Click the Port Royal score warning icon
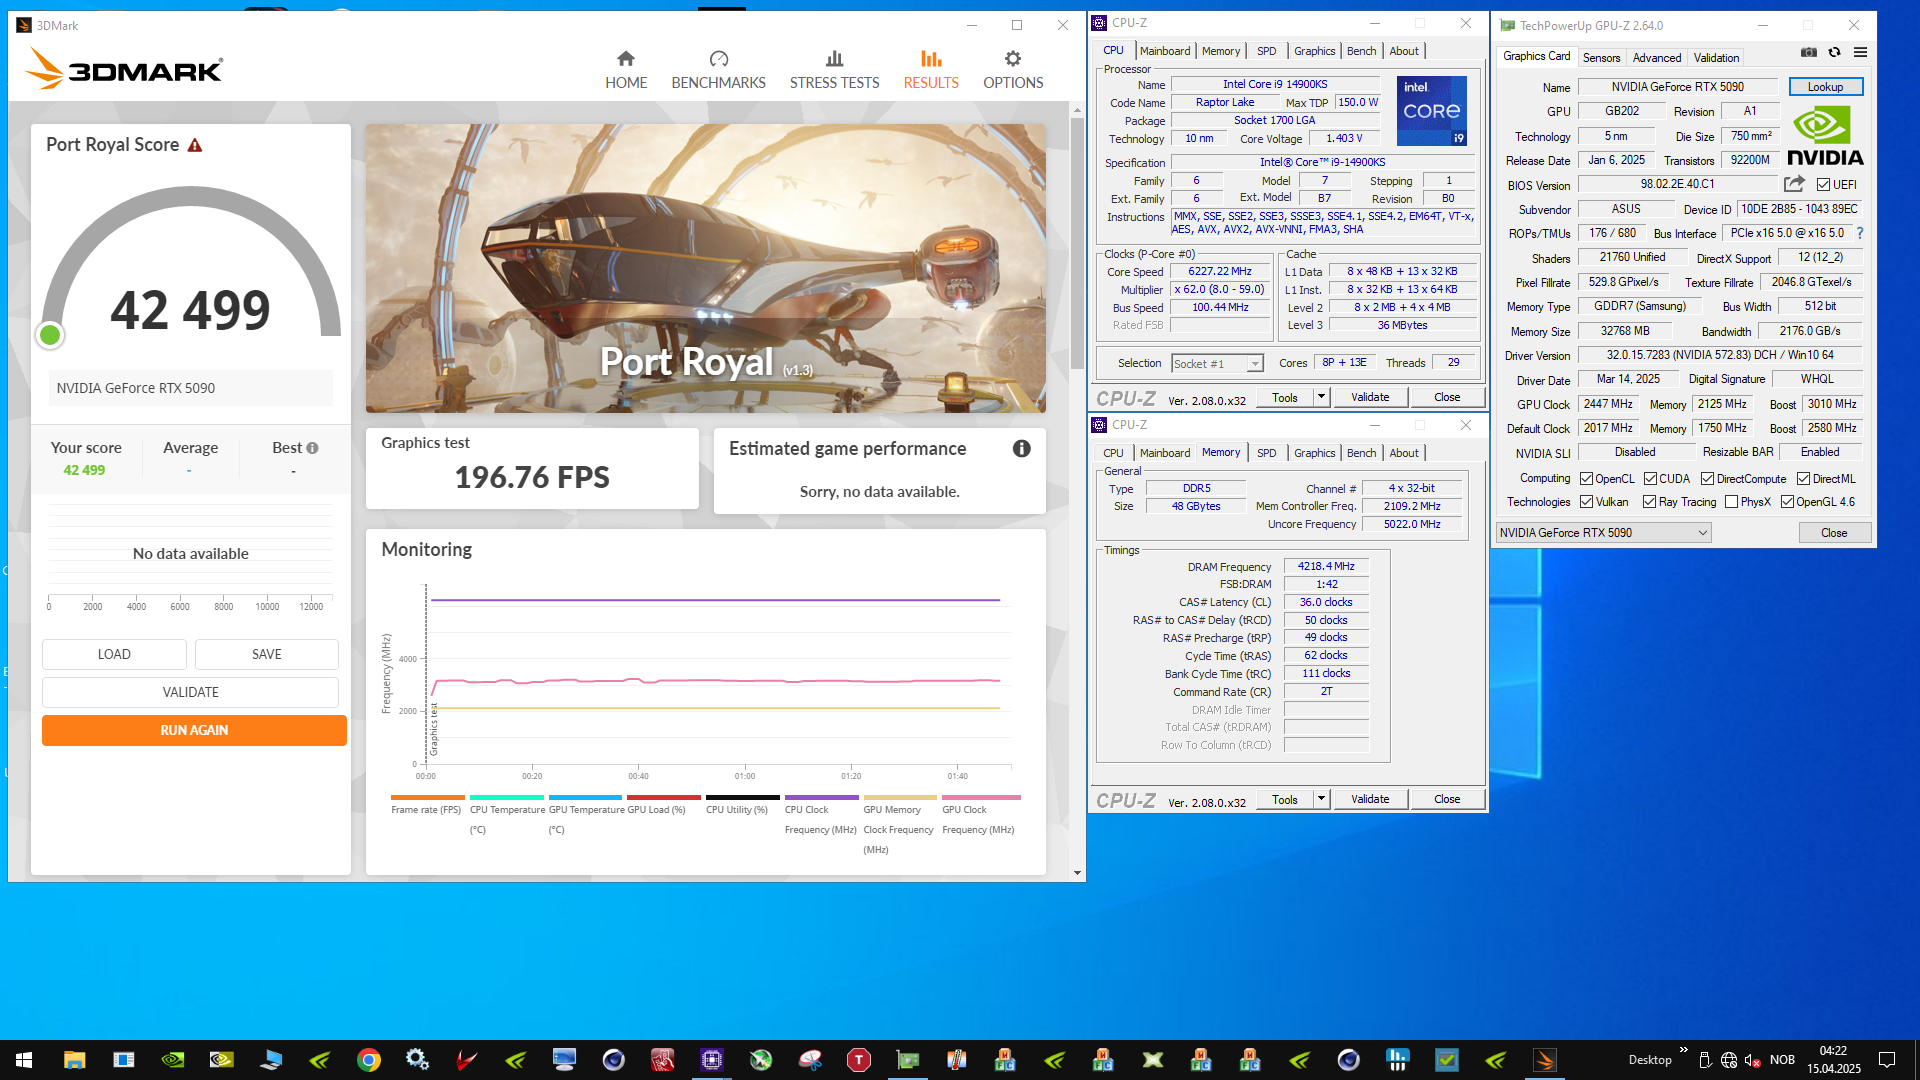 tap(195, 145)
